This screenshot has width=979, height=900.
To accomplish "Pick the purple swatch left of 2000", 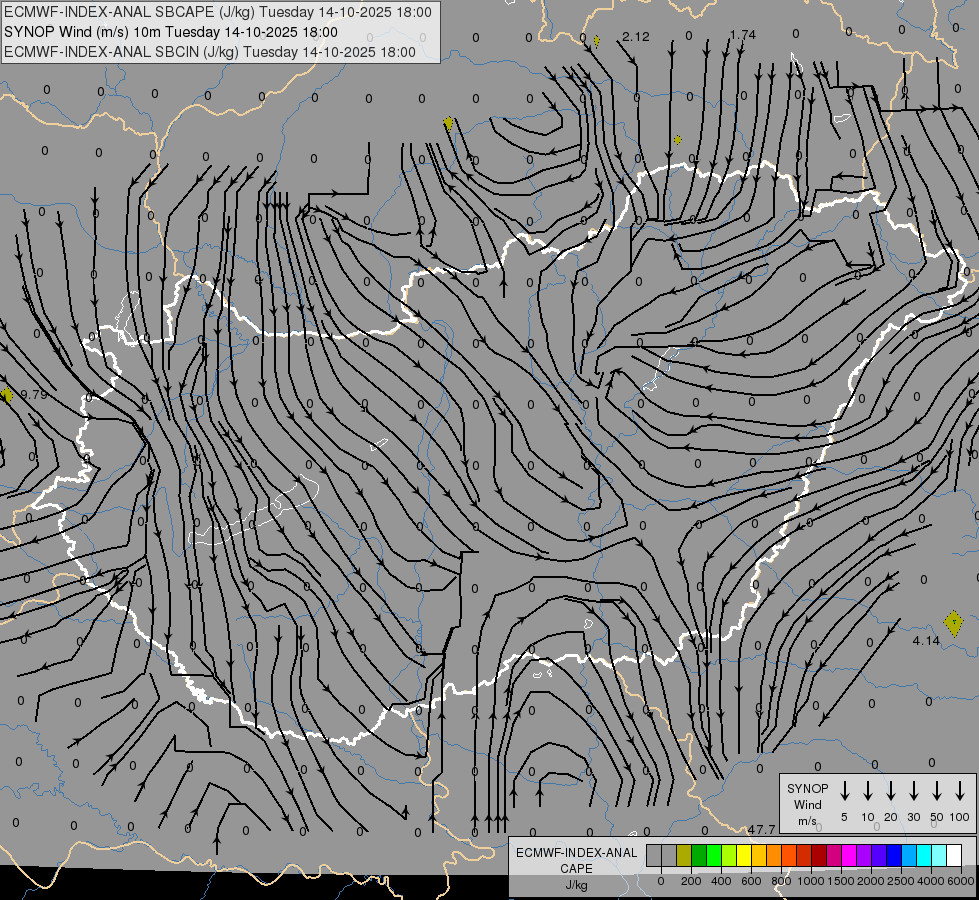I will tap(864, 855).
